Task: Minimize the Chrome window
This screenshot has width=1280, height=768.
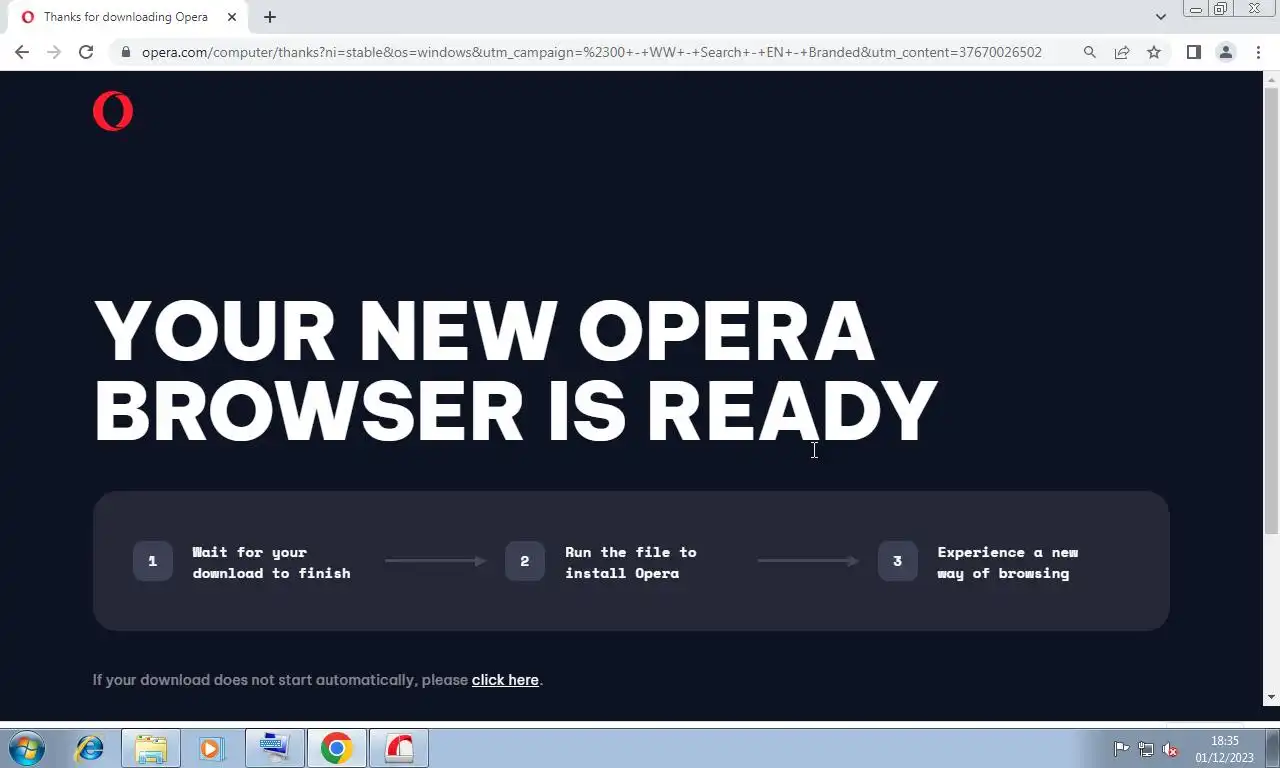Action: click(1195, 9)
